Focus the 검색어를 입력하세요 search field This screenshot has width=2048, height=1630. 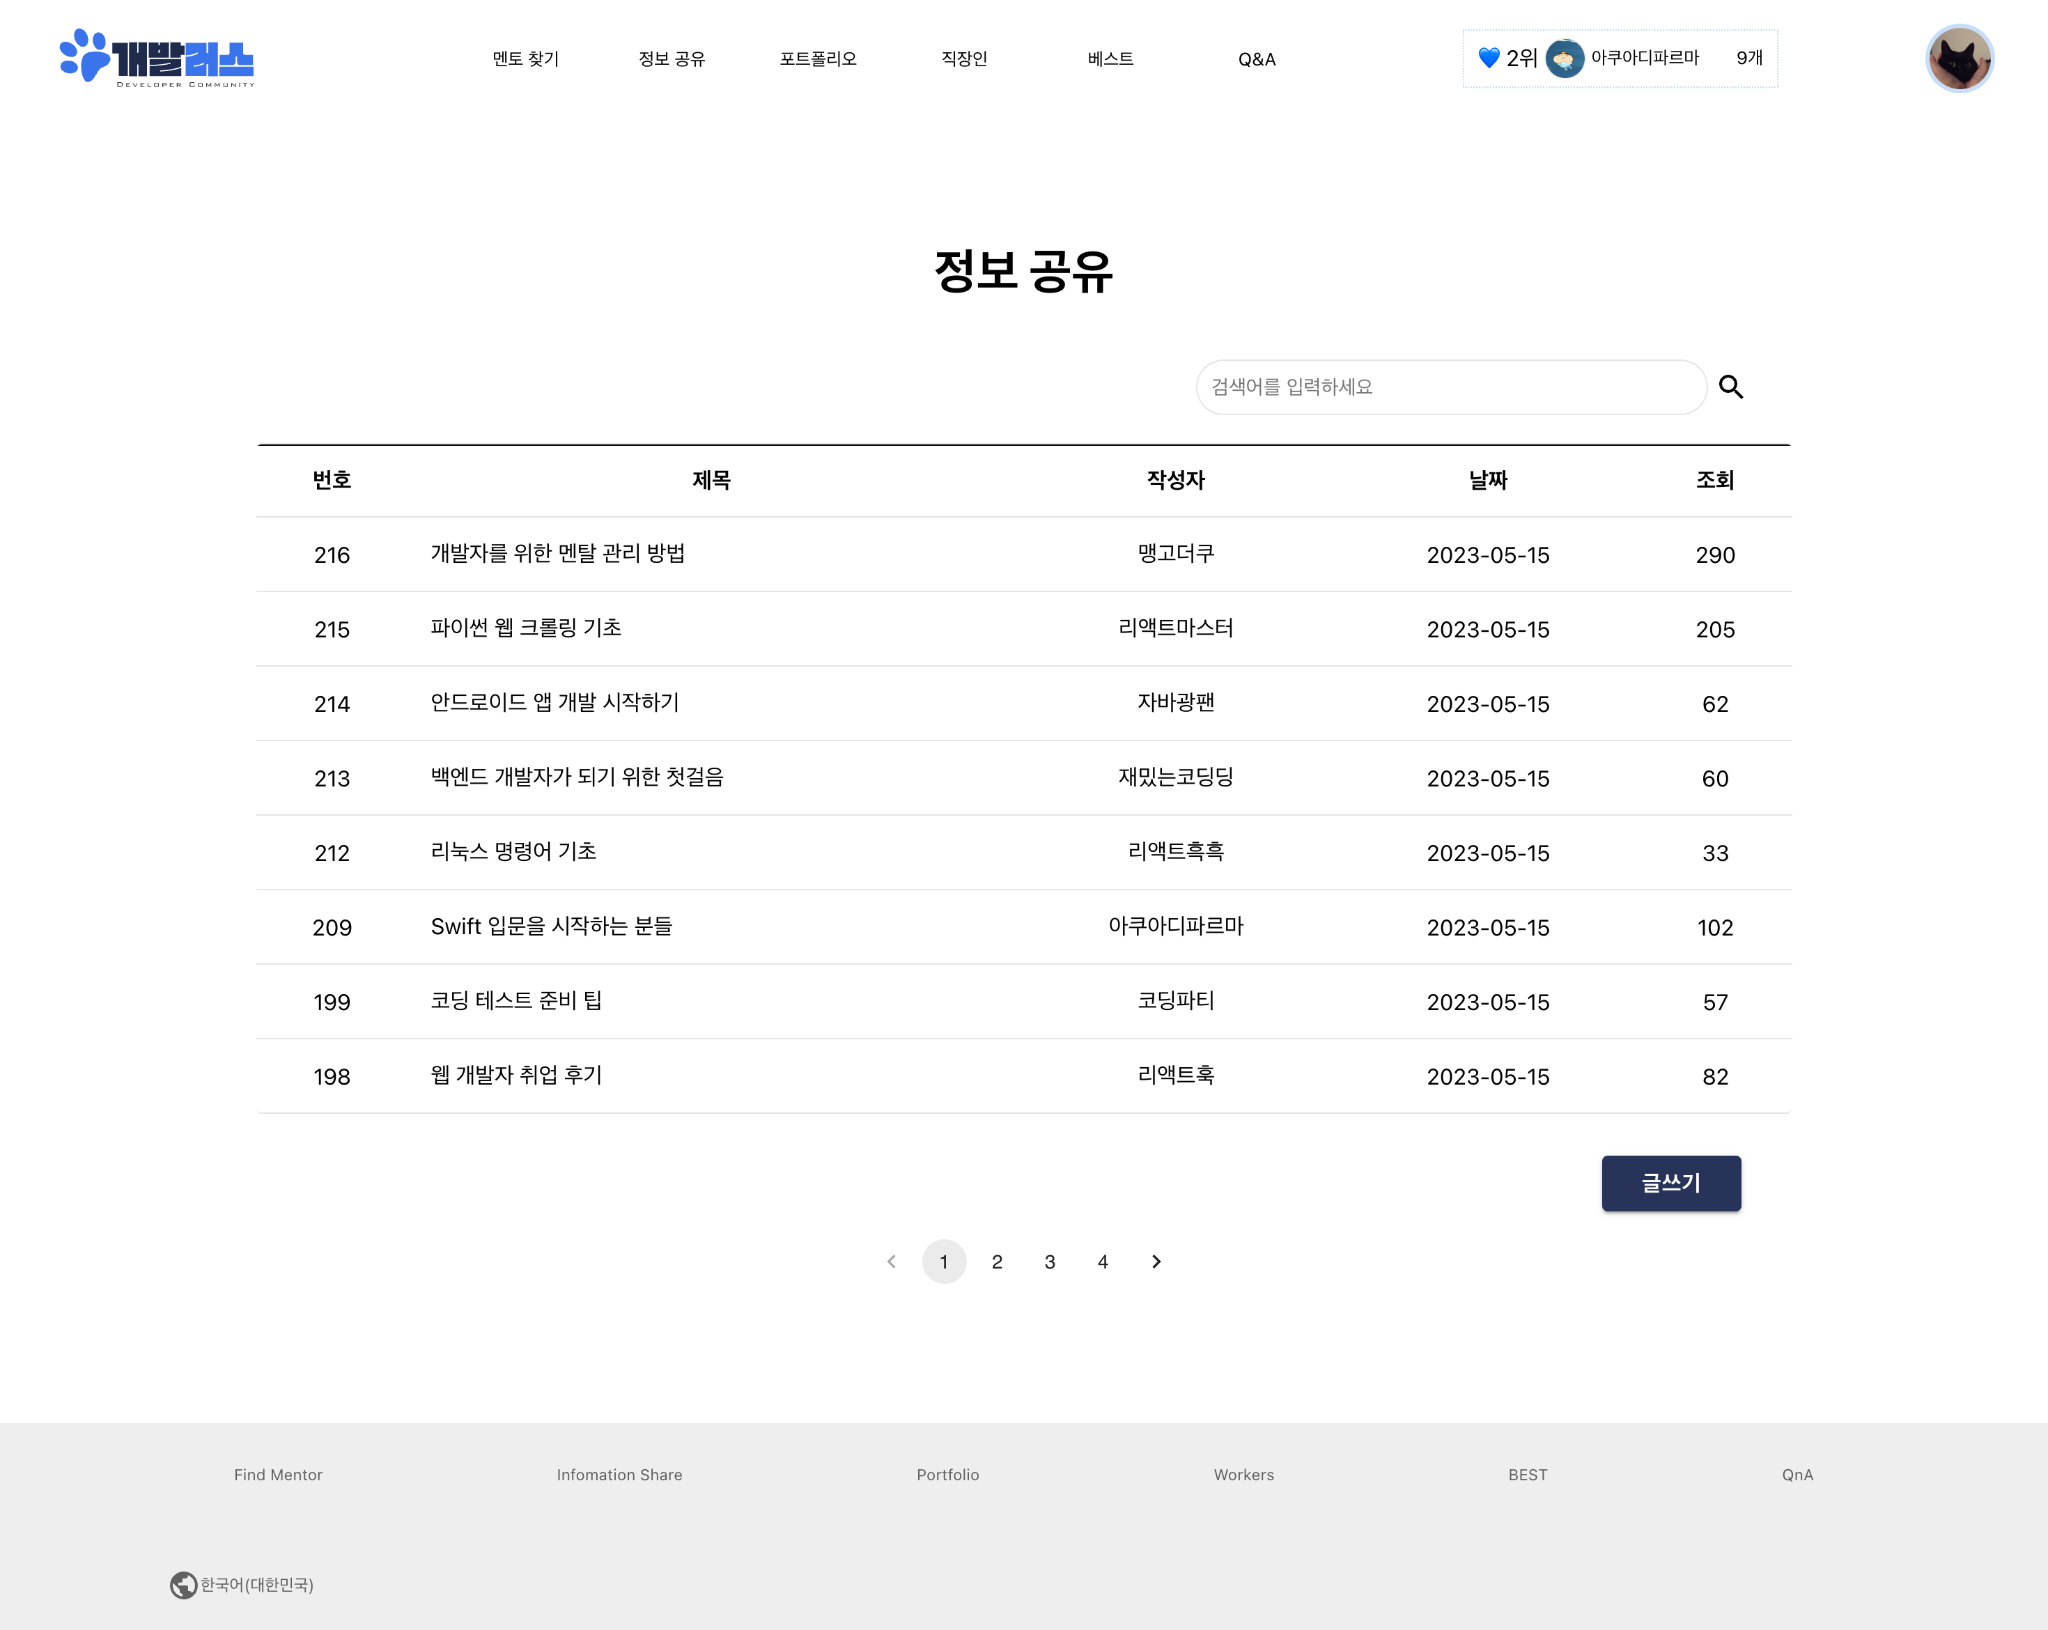(1450, 387)
